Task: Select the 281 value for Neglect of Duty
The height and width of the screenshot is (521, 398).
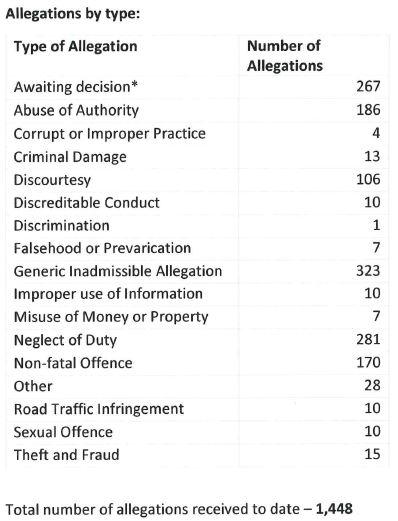Action: click(368, 340)
